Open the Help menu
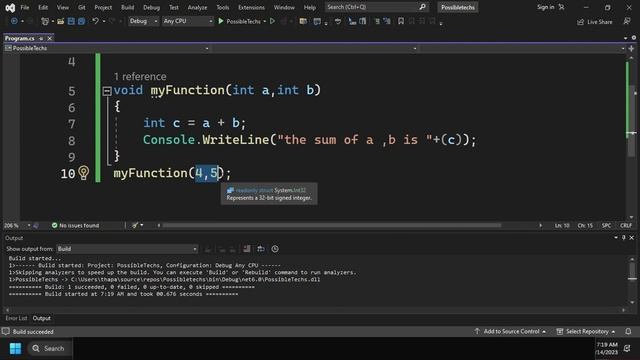 pos(310,7)
